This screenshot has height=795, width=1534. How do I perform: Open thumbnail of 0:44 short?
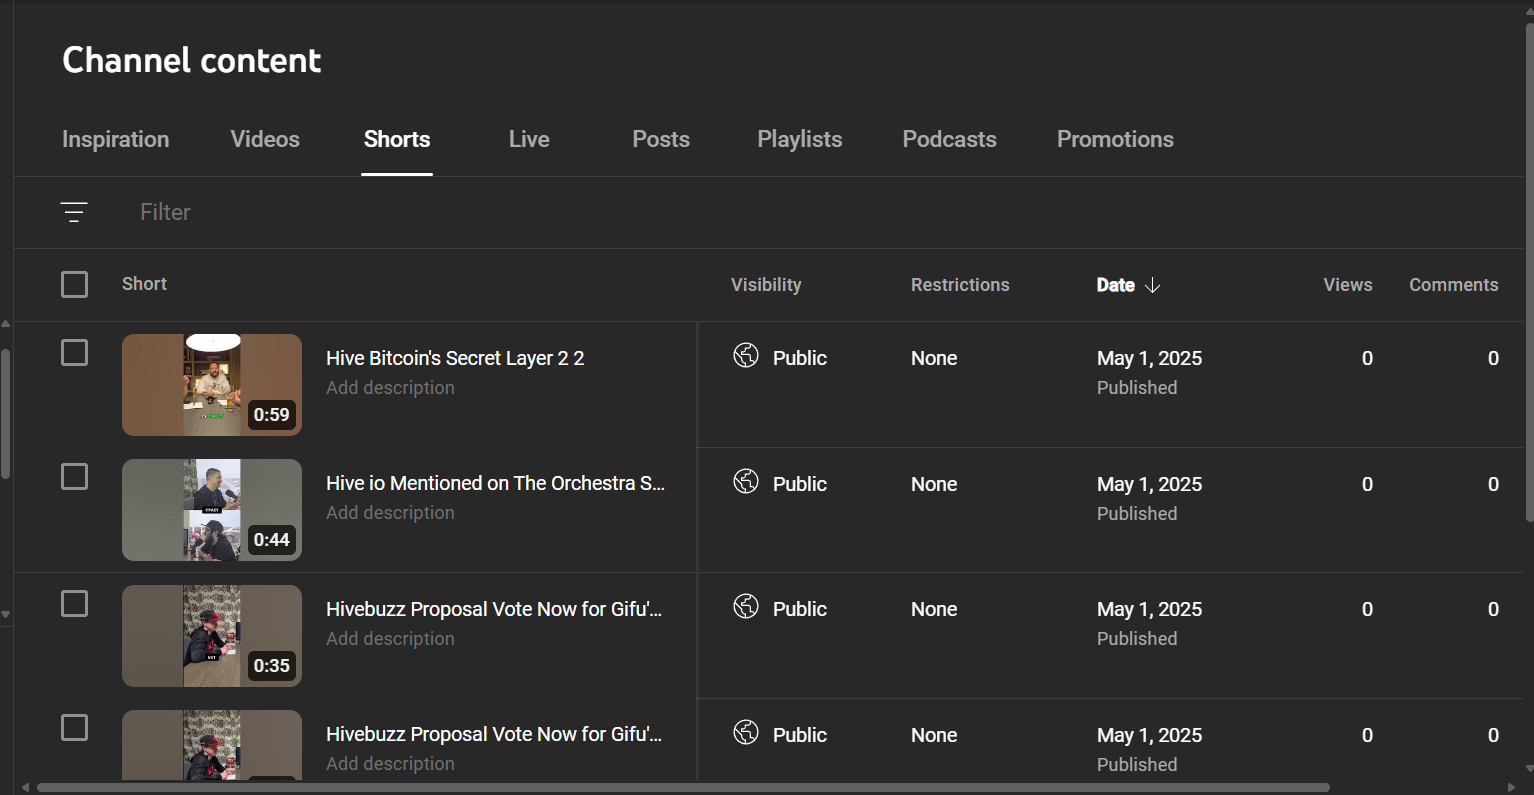212,510
